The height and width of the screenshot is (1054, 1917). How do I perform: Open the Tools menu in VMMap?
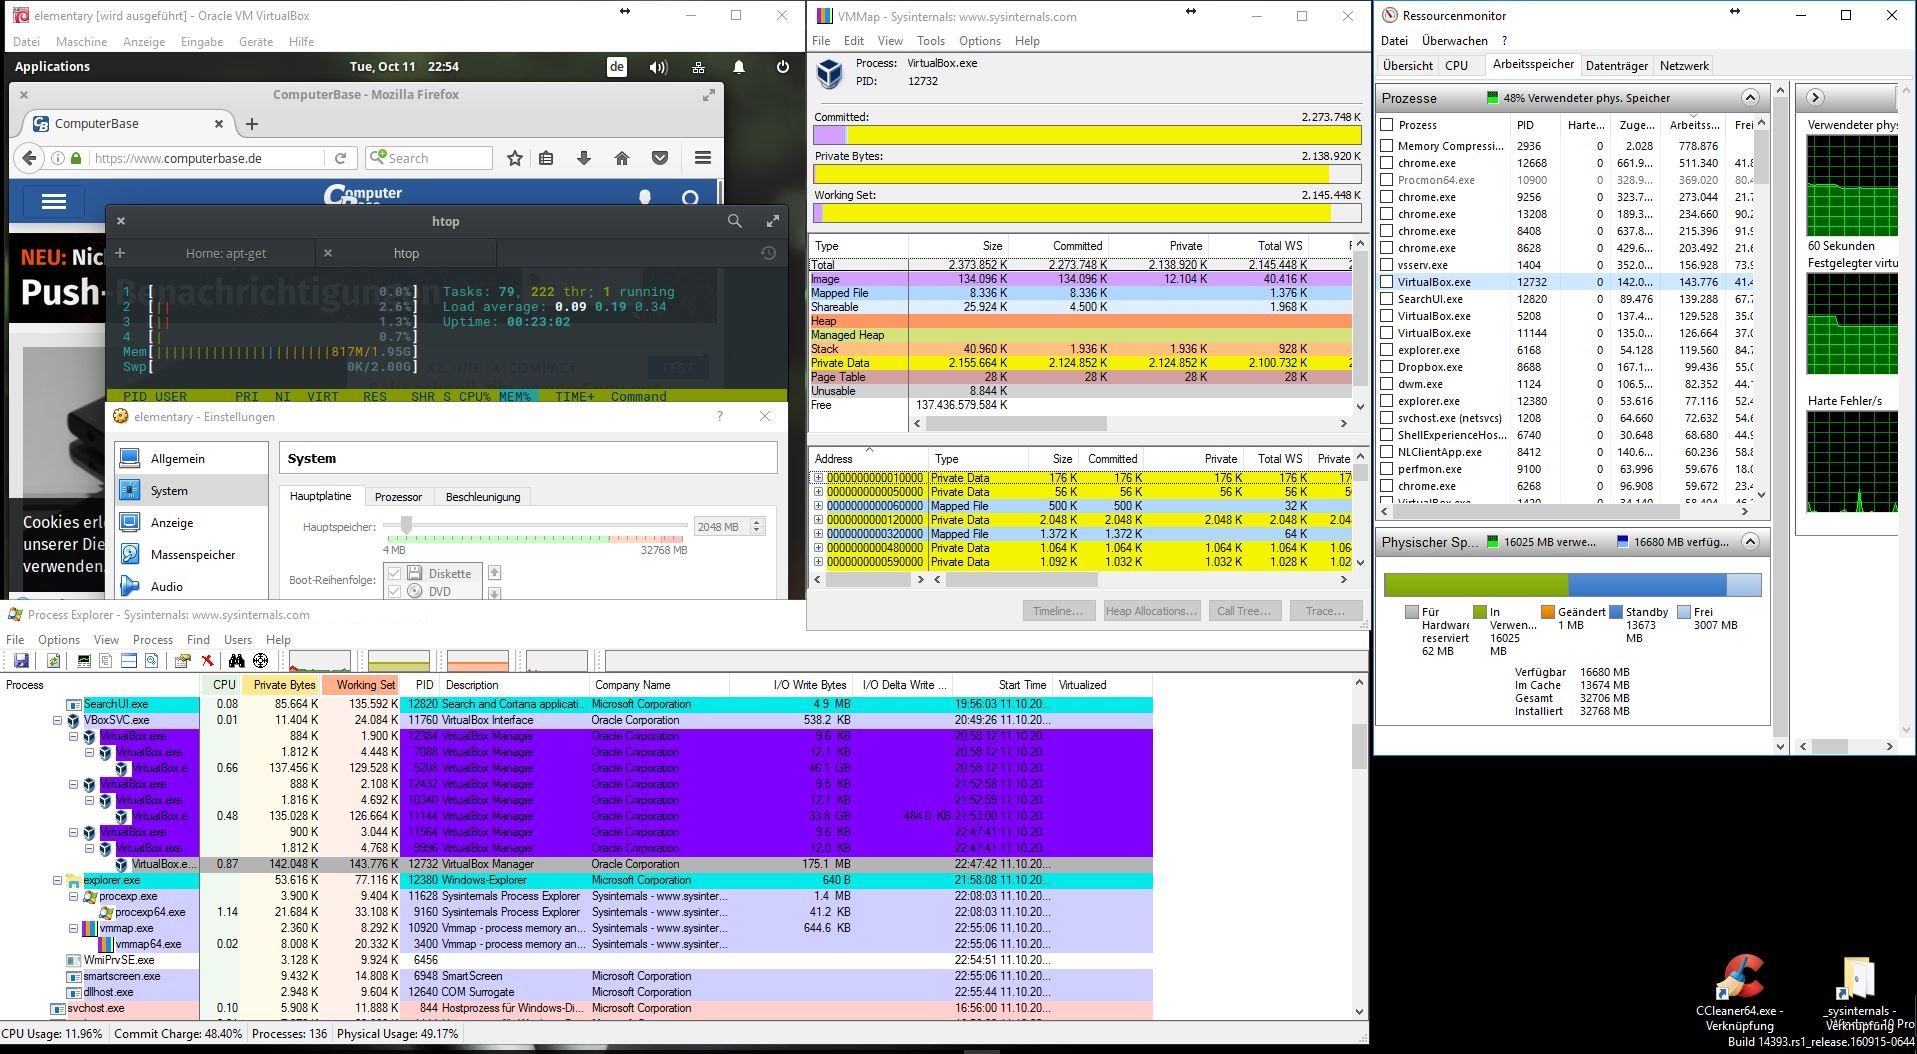[x=930, y=41]
